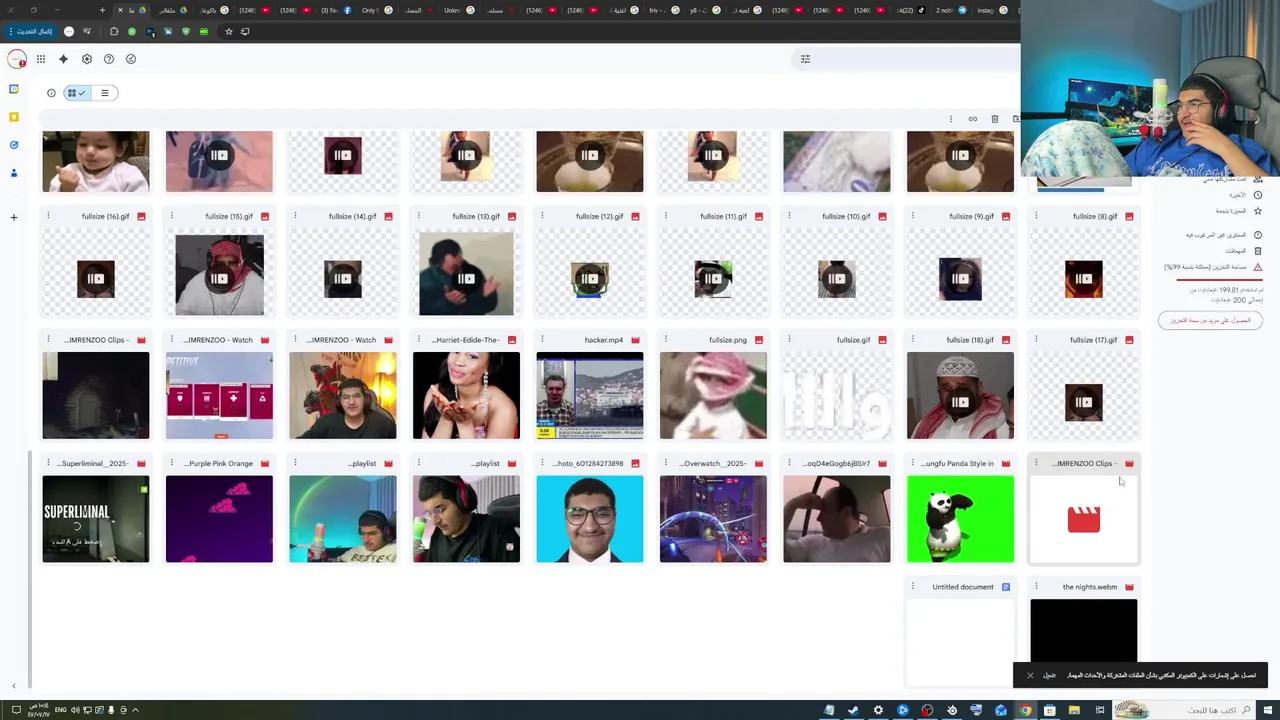Click the Drive search field
The height and width of the screenshot is (720, 1280).
tap(905, 59)
